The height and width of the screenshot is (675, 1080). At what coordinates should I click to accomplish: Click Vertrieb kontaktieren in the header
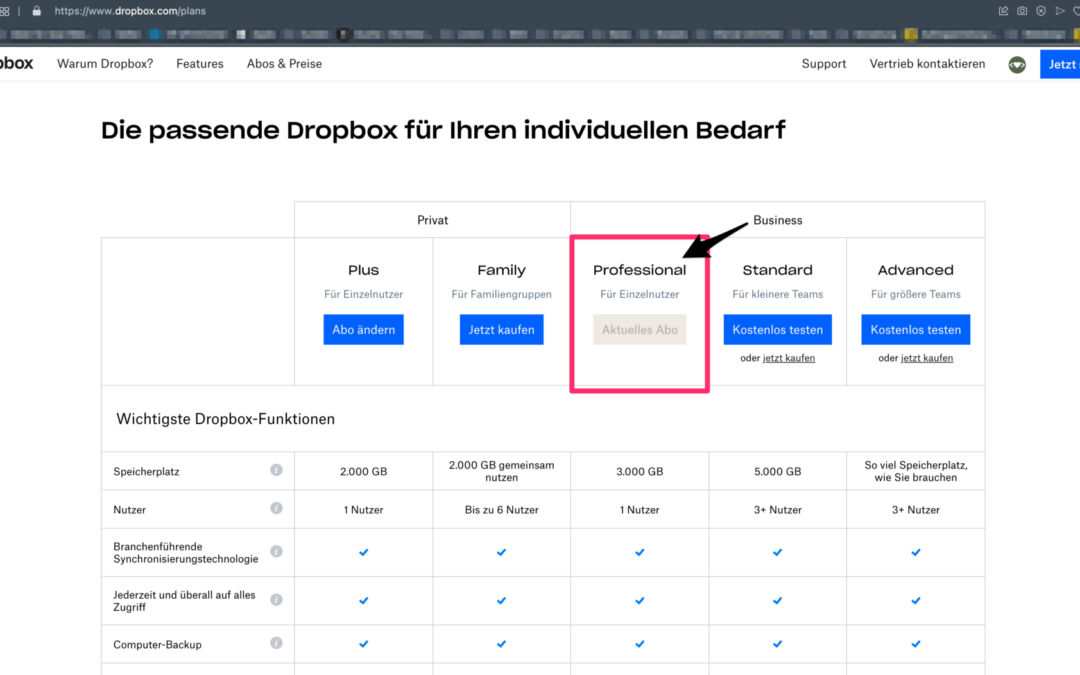pos(927,64)
